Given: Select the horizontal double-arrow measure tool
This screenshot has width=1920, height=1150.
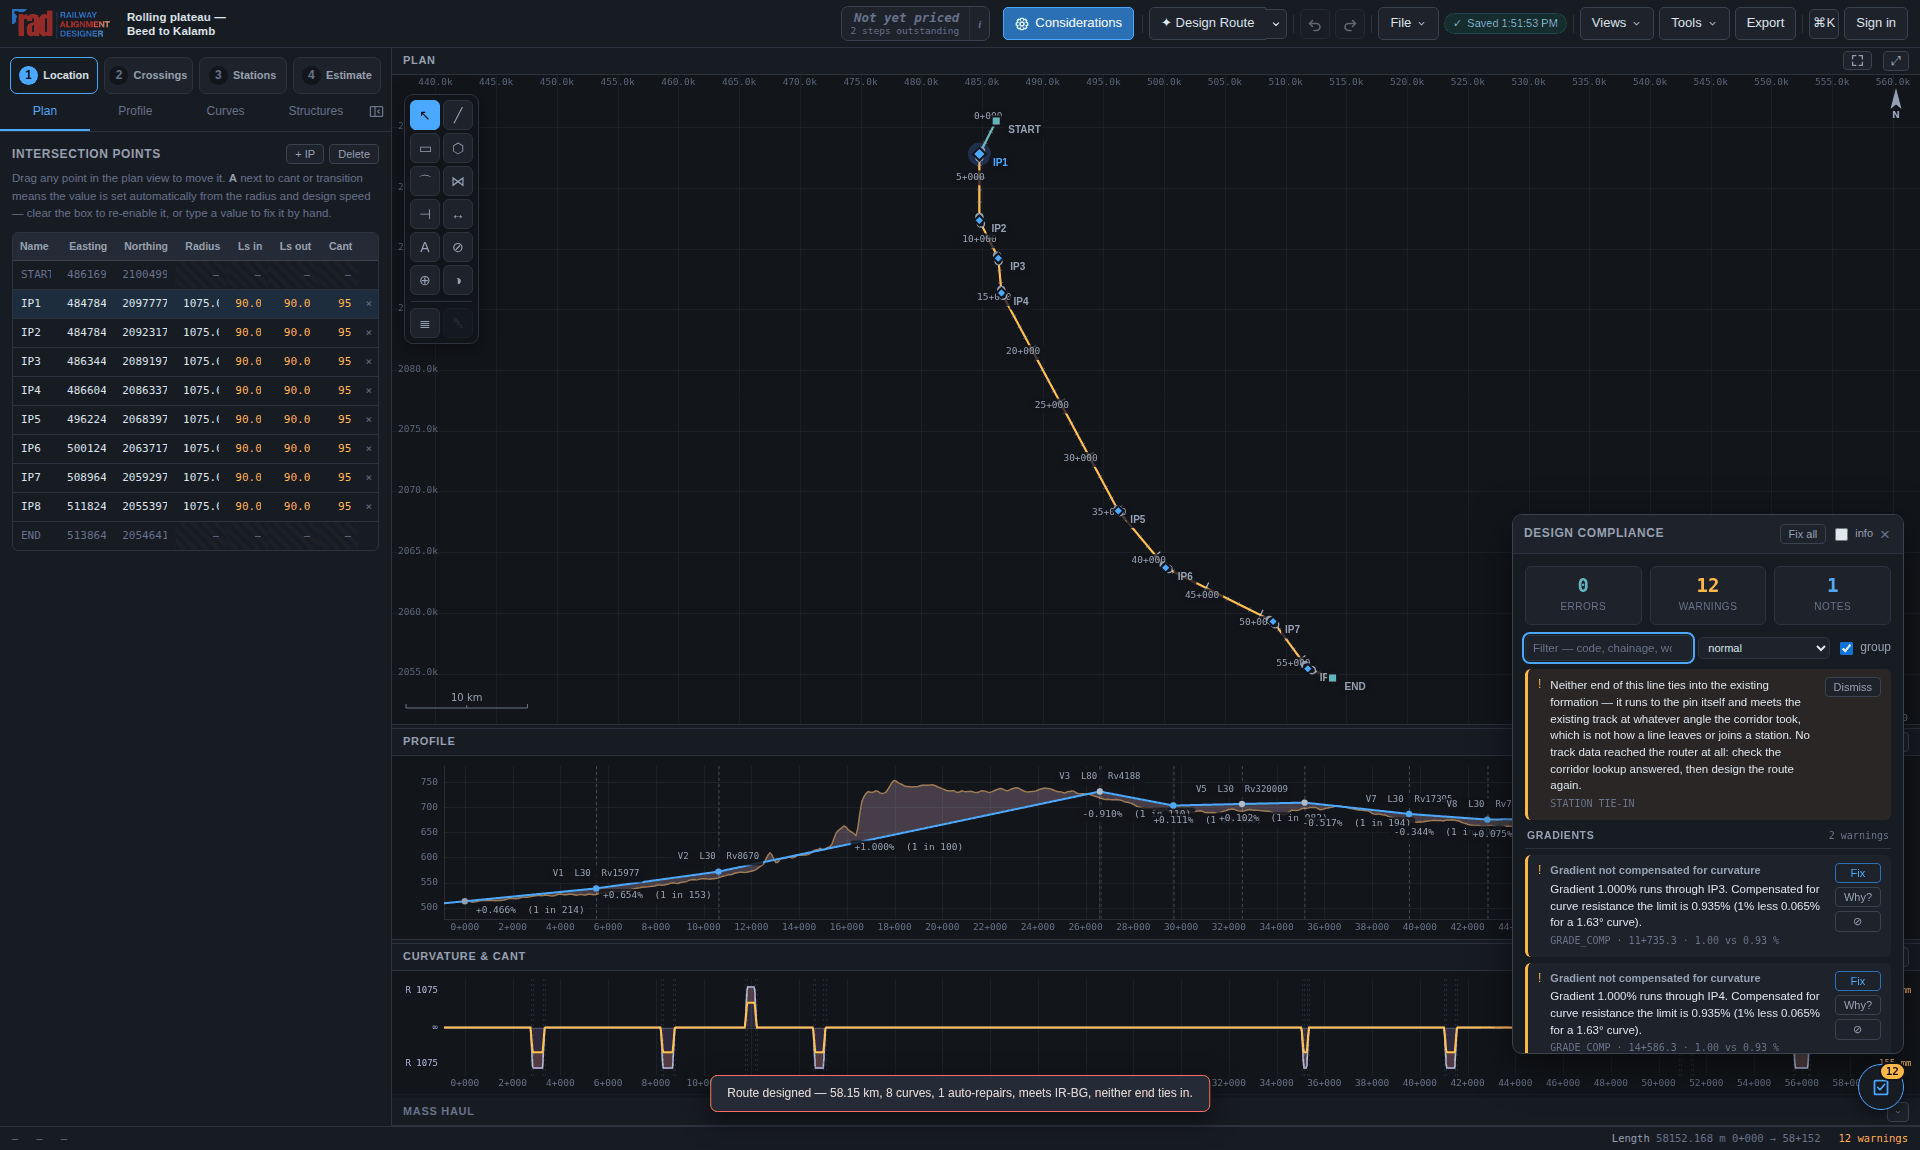Looking at the screenshot, I should [x=457, y=214].
